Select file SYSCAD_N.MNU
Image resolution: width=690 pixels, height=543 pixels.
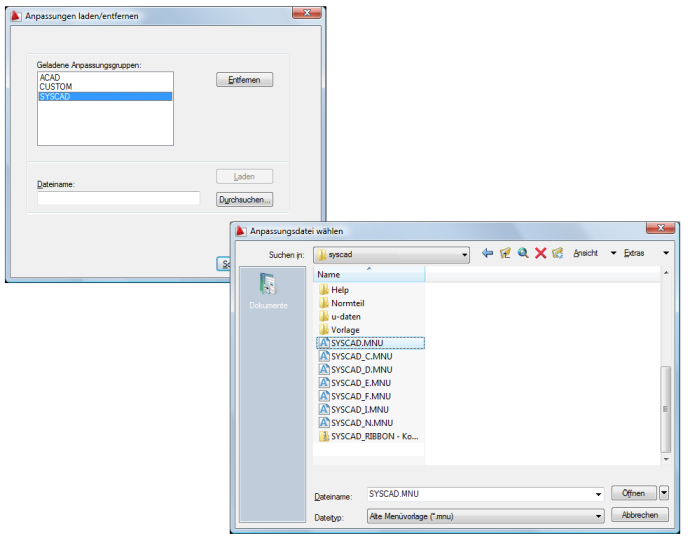(356, 423)
